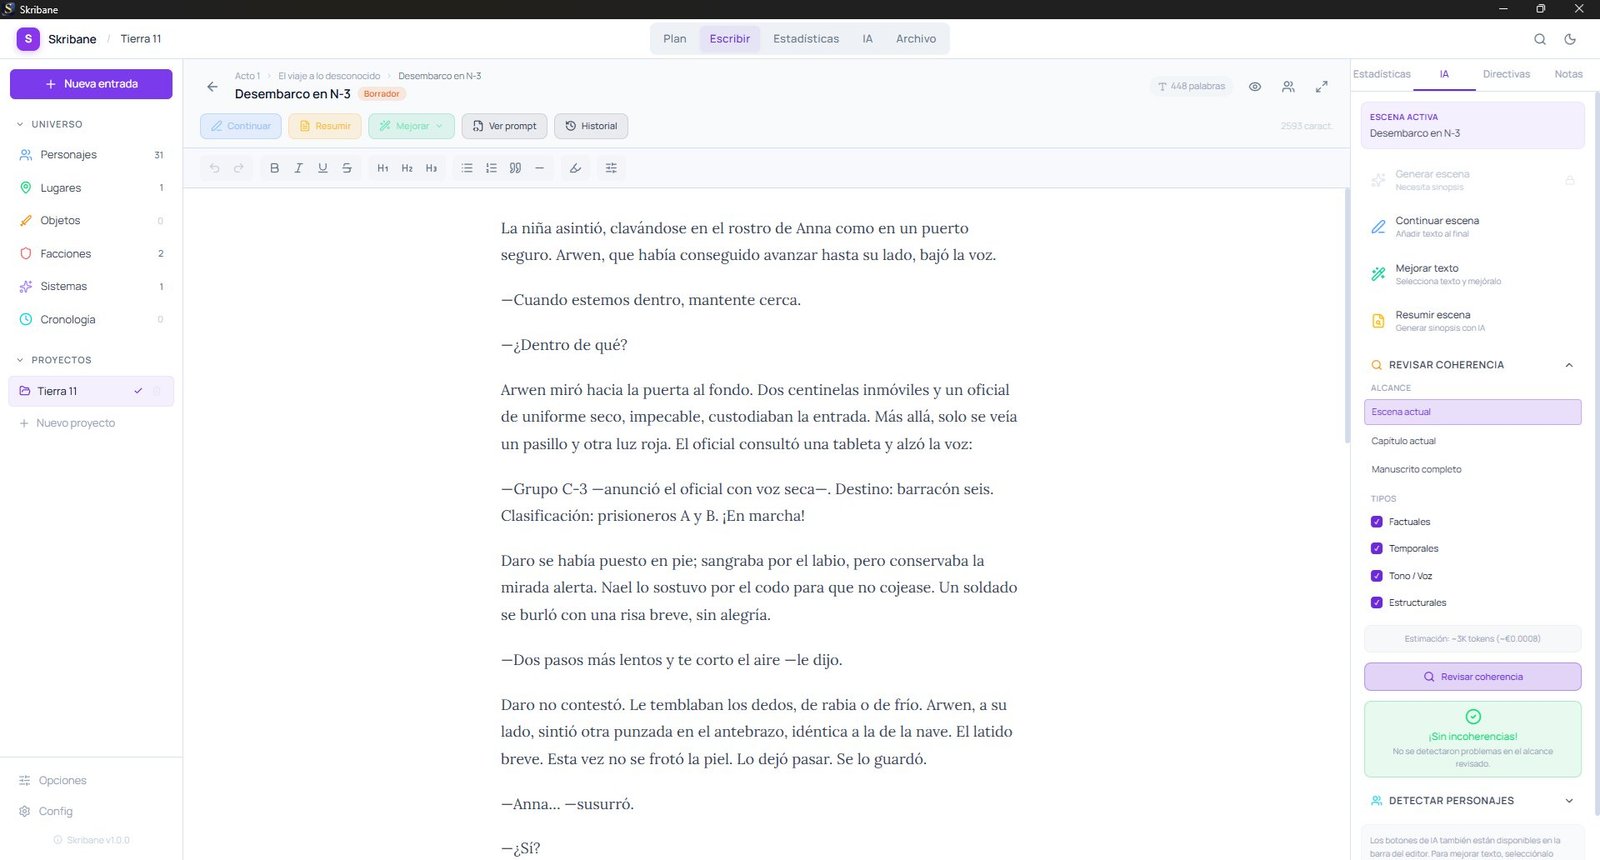The width and height of the screenshot is (1600, 860).
Task: Click the Resumir button
Action: pos(325,126)
